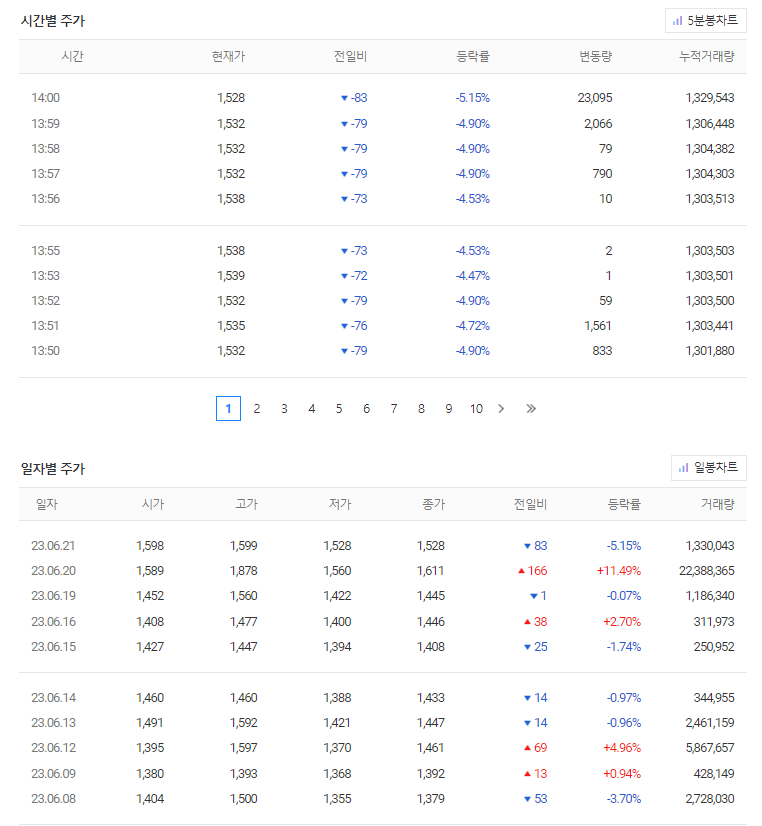Click the 시간 column header
Image resolution: width=762 pixels, height=826 pixels.
pyautogui.click(x=72, y=56)
